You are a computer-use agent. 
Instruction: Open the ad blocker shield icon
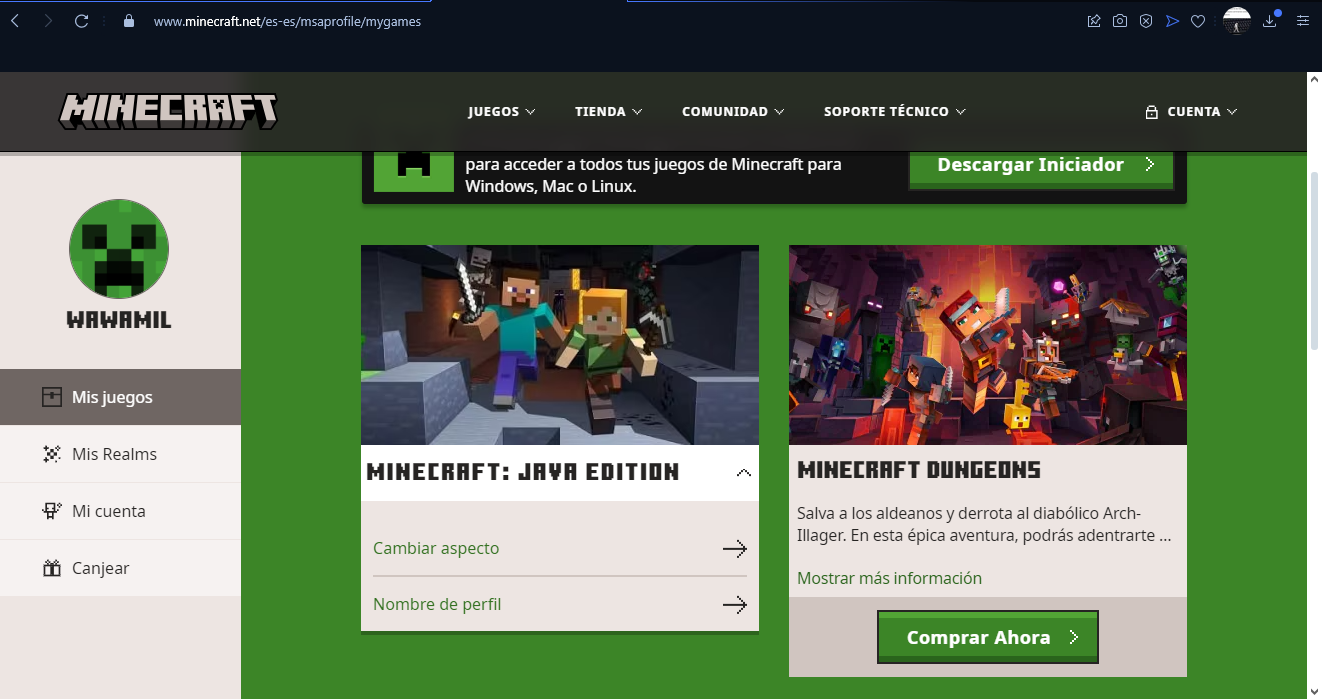(x=1146, y=21)
